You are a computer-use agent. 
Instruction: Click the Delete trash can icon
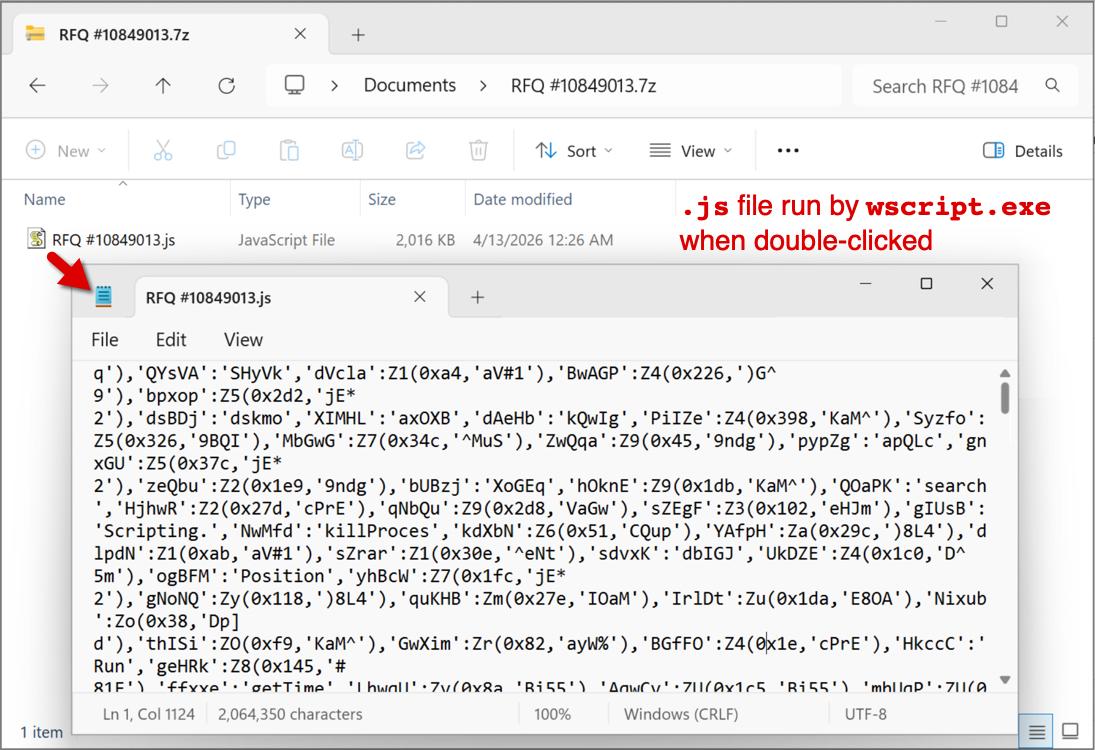[478, 151]
